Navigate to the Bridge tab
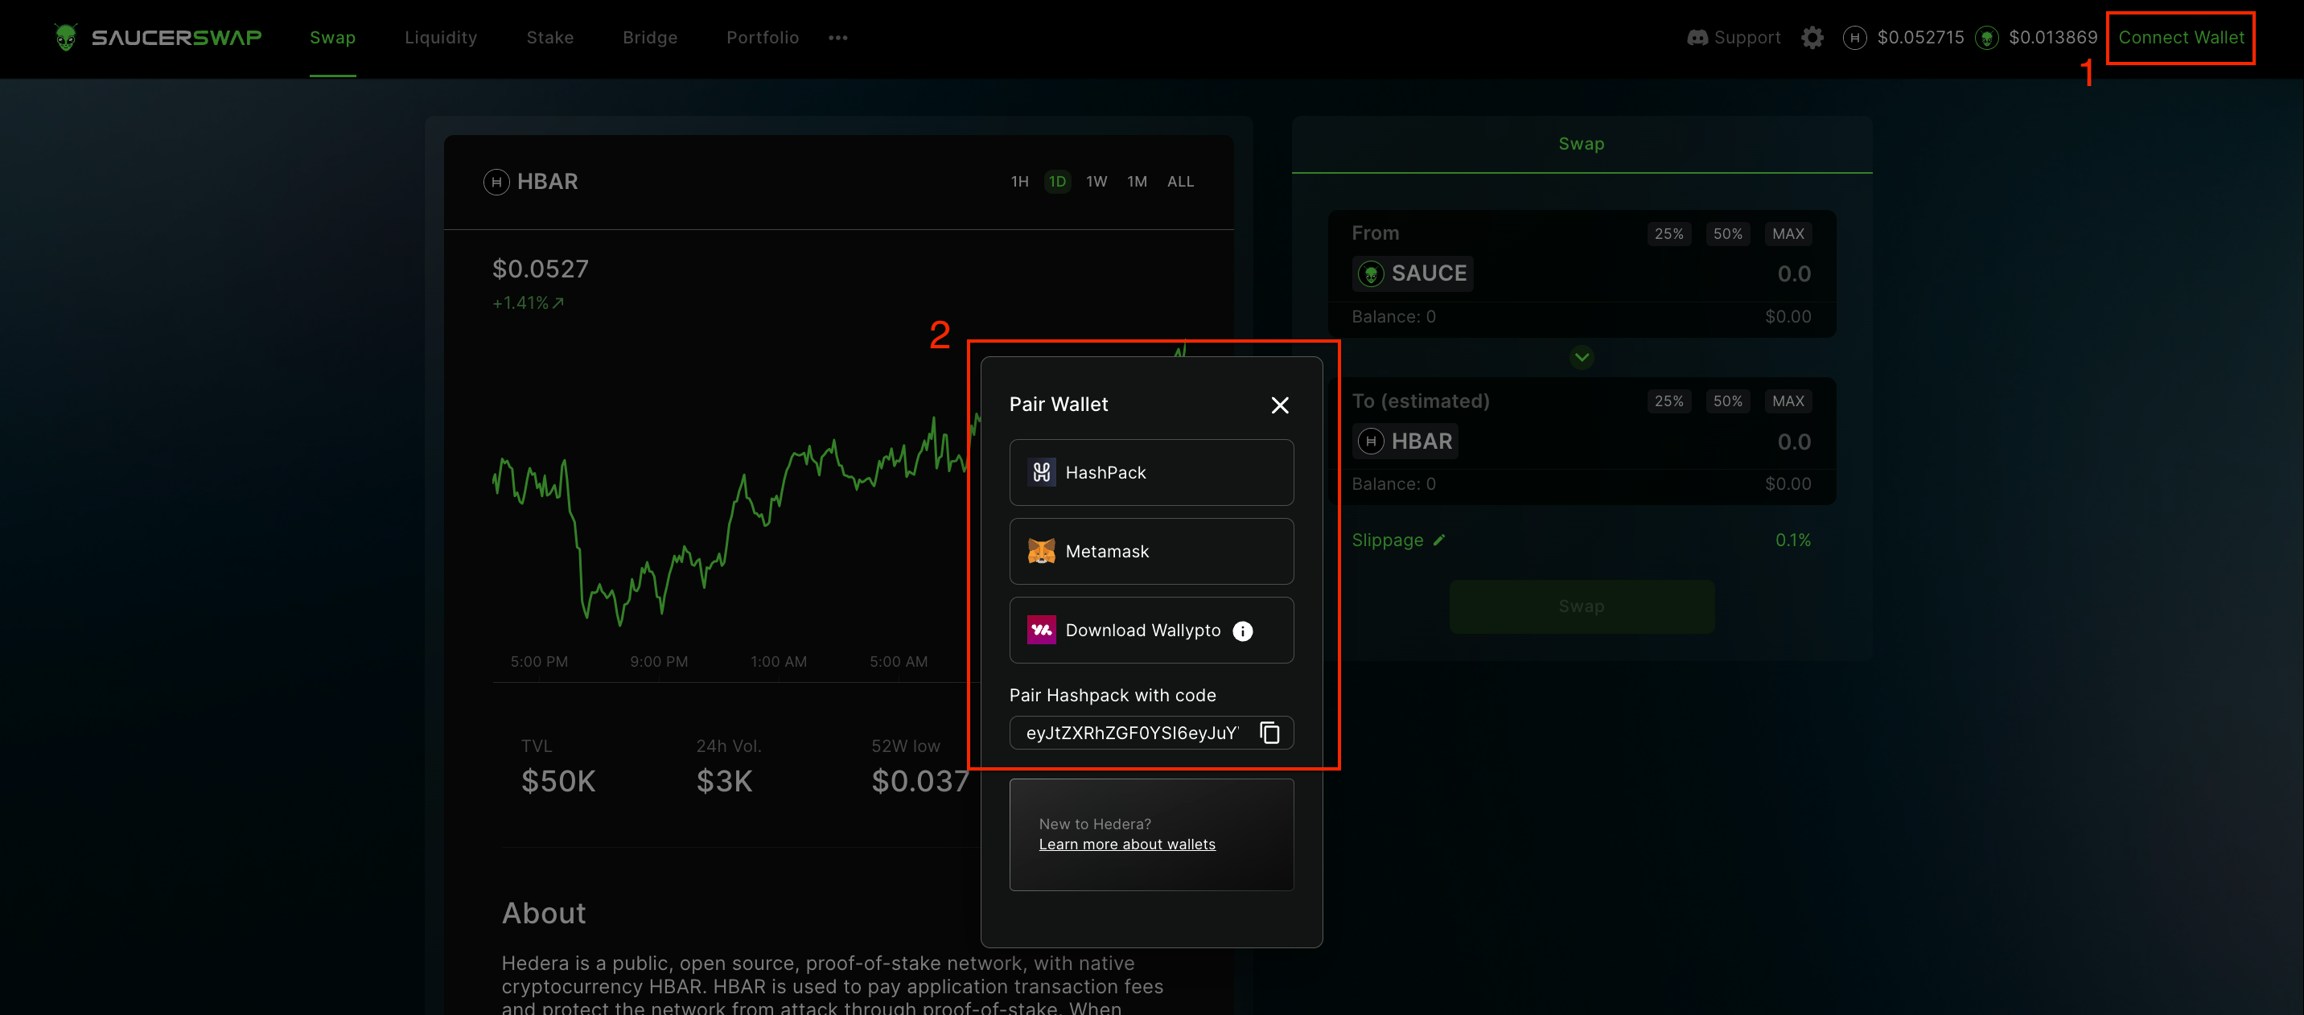This screenshot has height=1015, width=2304. pyautogui.click(x=650, y=37)
